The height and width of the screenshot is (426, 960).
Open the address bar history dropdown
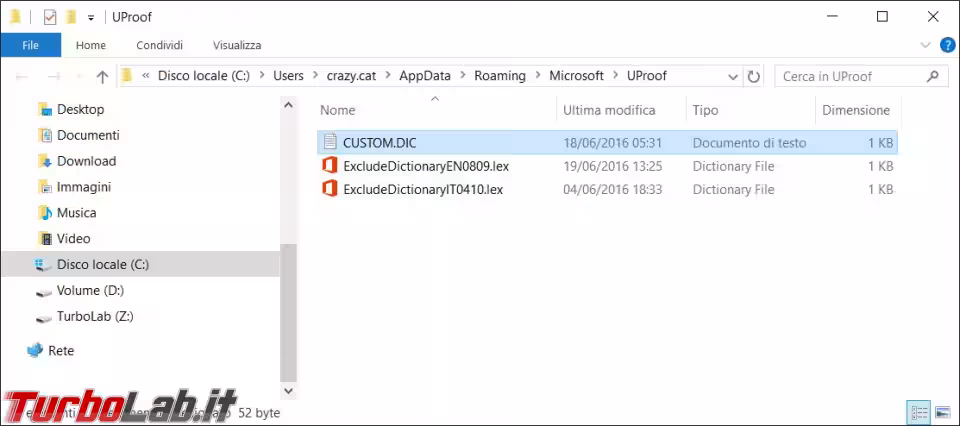coord(733,77)
